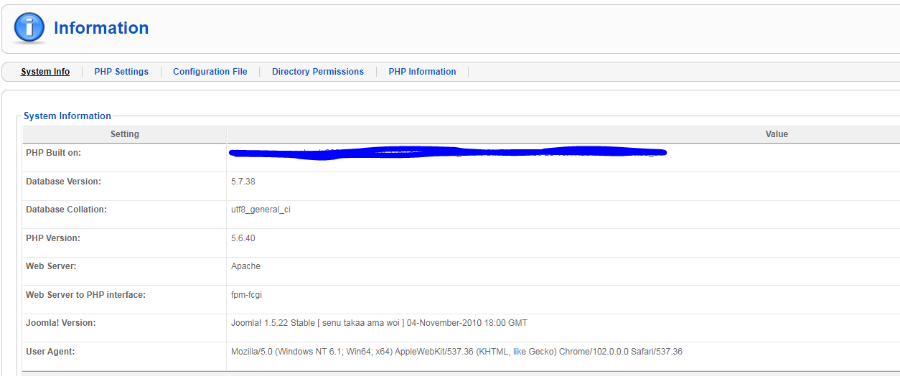Click the Mozilla/5.0 user agent string
900x376 pixels.
tap(456, 351)
